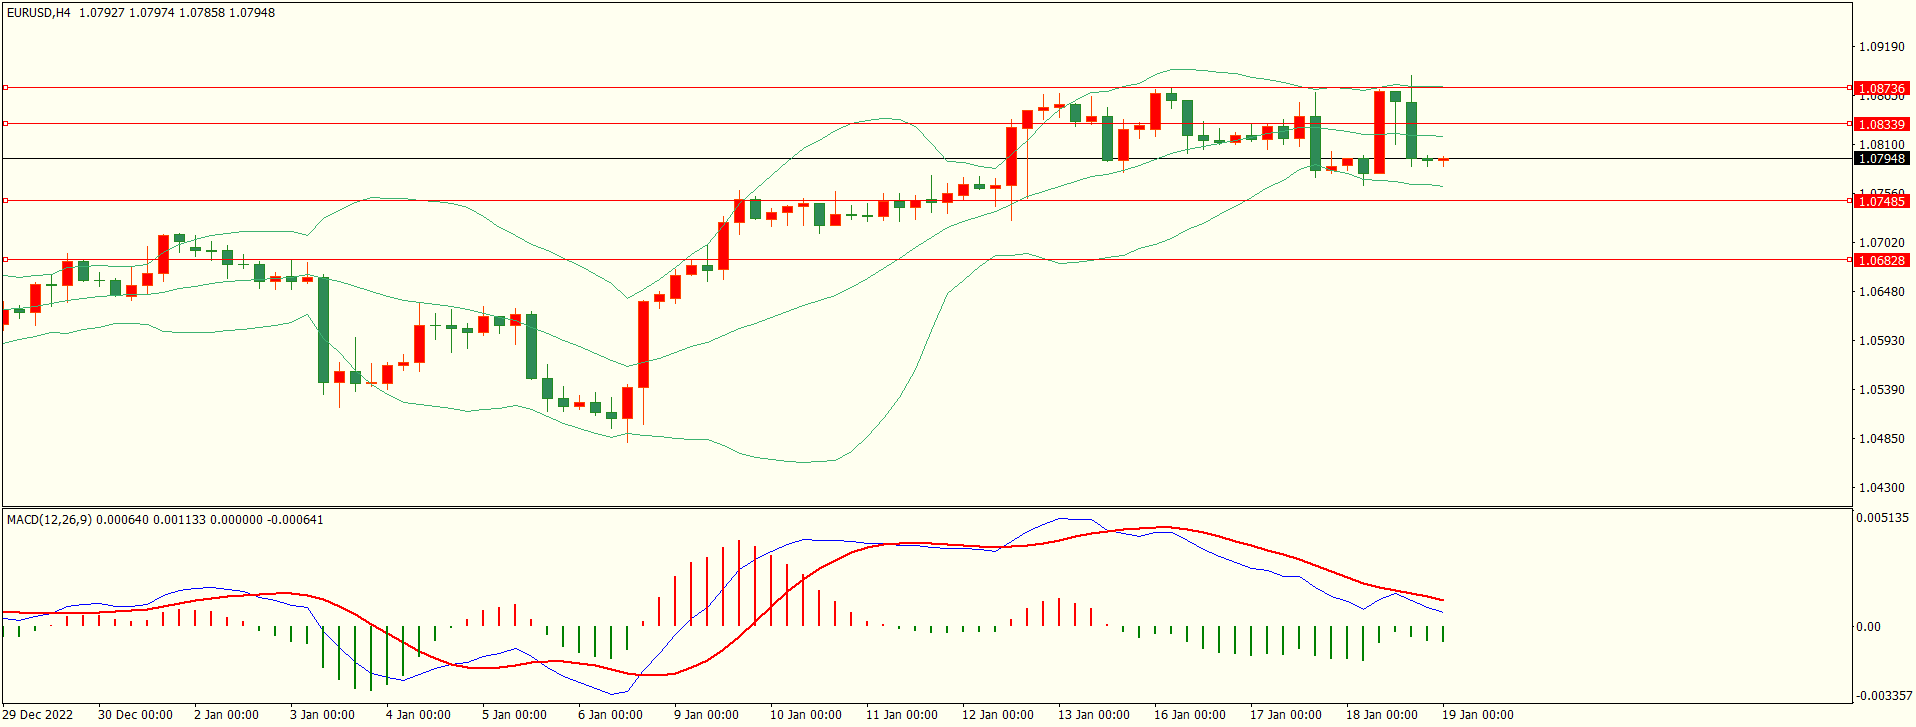The height and width of the screenshot is (727, 1916).
Task: Click the 0.00 MACD zero level label
Action: tap(1868, 627)
